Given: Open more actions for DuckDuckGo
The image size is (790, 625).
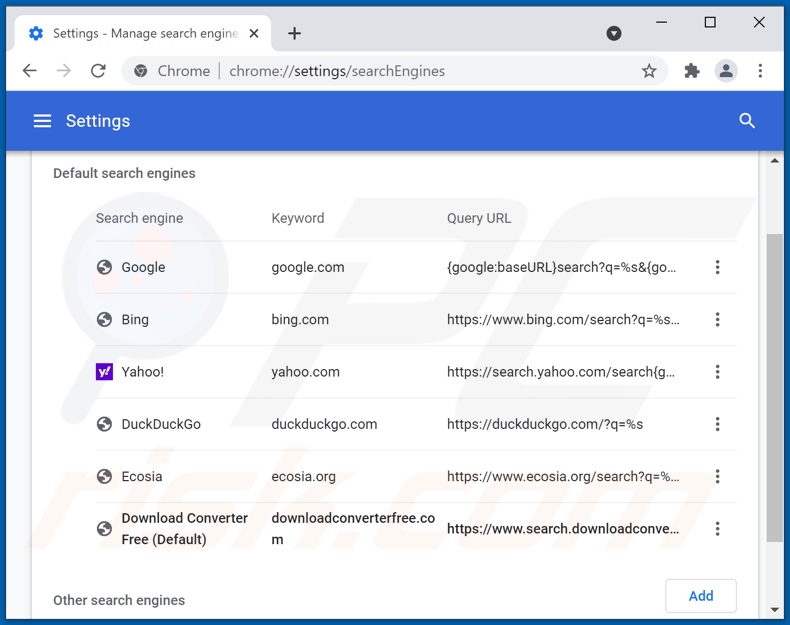Looking at the screenshot, I should point(717,424).
